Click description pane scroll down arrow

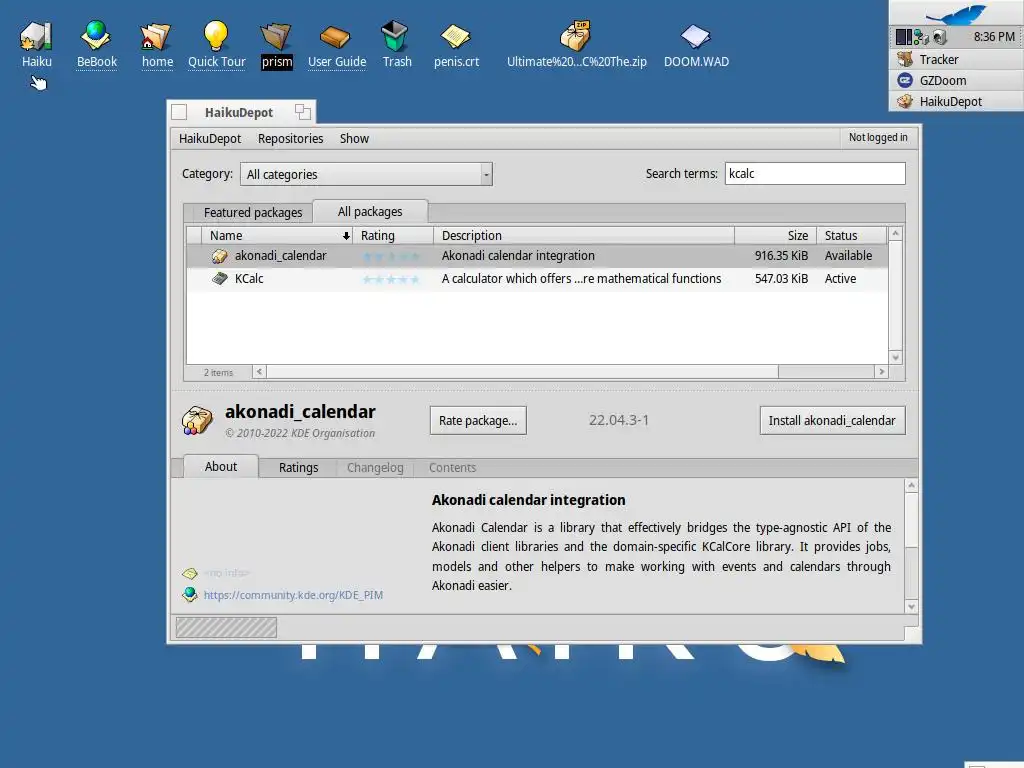912,607
